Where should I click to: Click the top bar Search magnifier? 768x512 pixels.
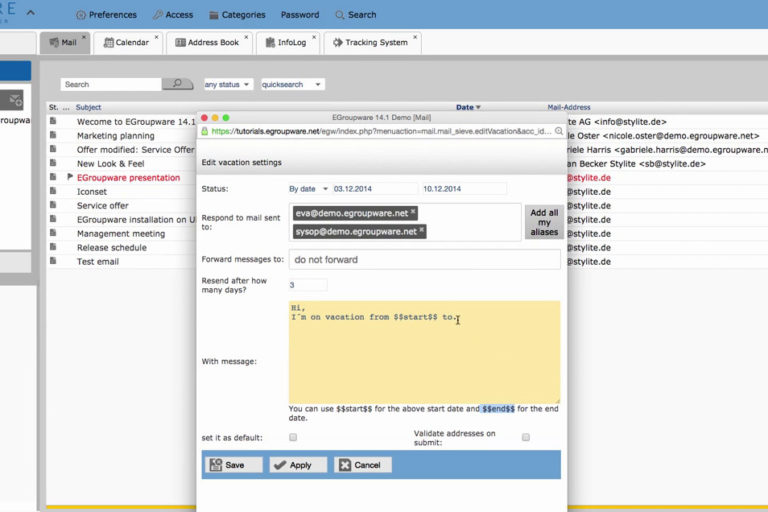(341, 15)
